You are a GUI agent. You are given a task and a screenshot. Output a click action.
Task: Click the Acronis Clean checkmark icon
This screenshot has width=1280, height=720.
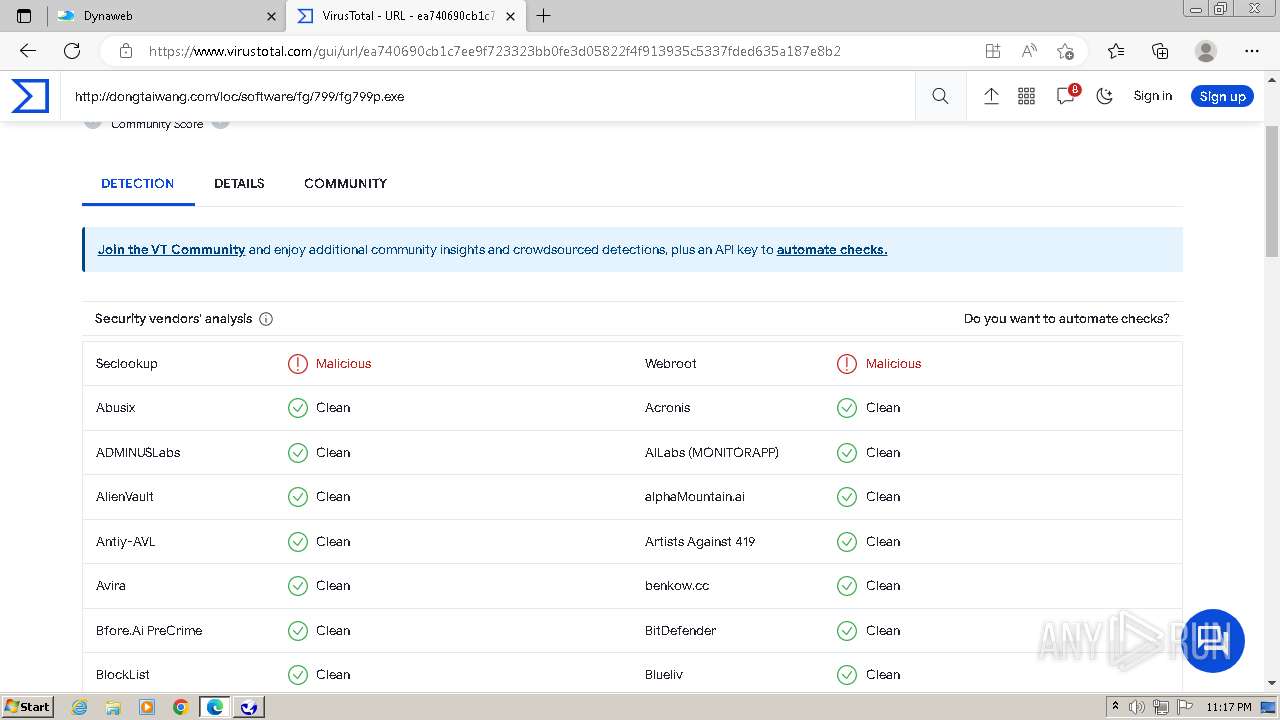point(847,408)
